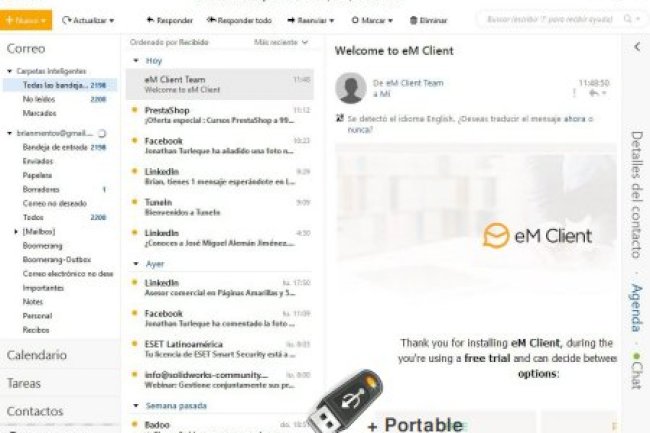Image resolution: width=650 pixels, height=433 pixels.
Task: Open the Reenviar forward dropdown
Action: (332, 20)
